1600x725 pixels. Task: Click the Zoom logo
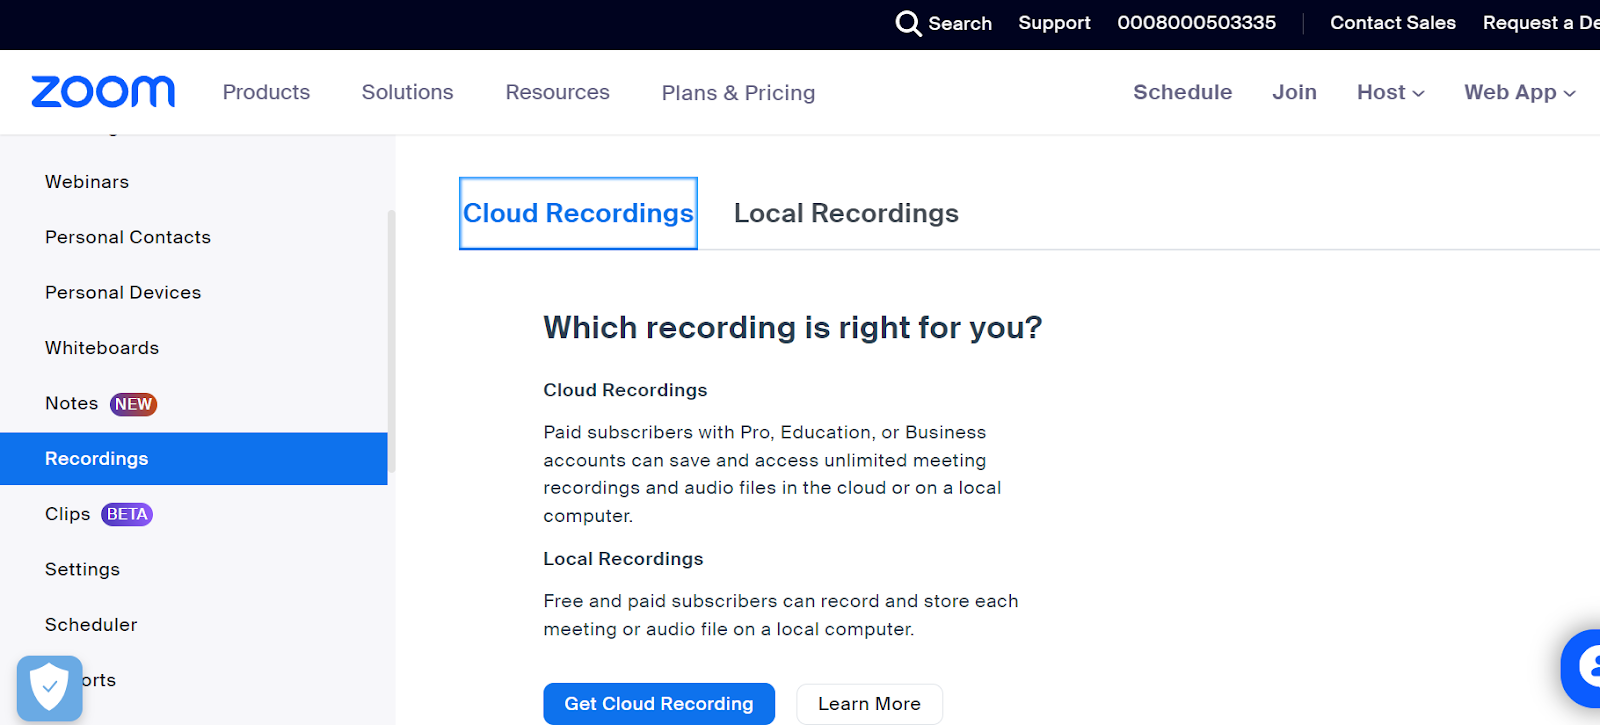tap(103, 92)
